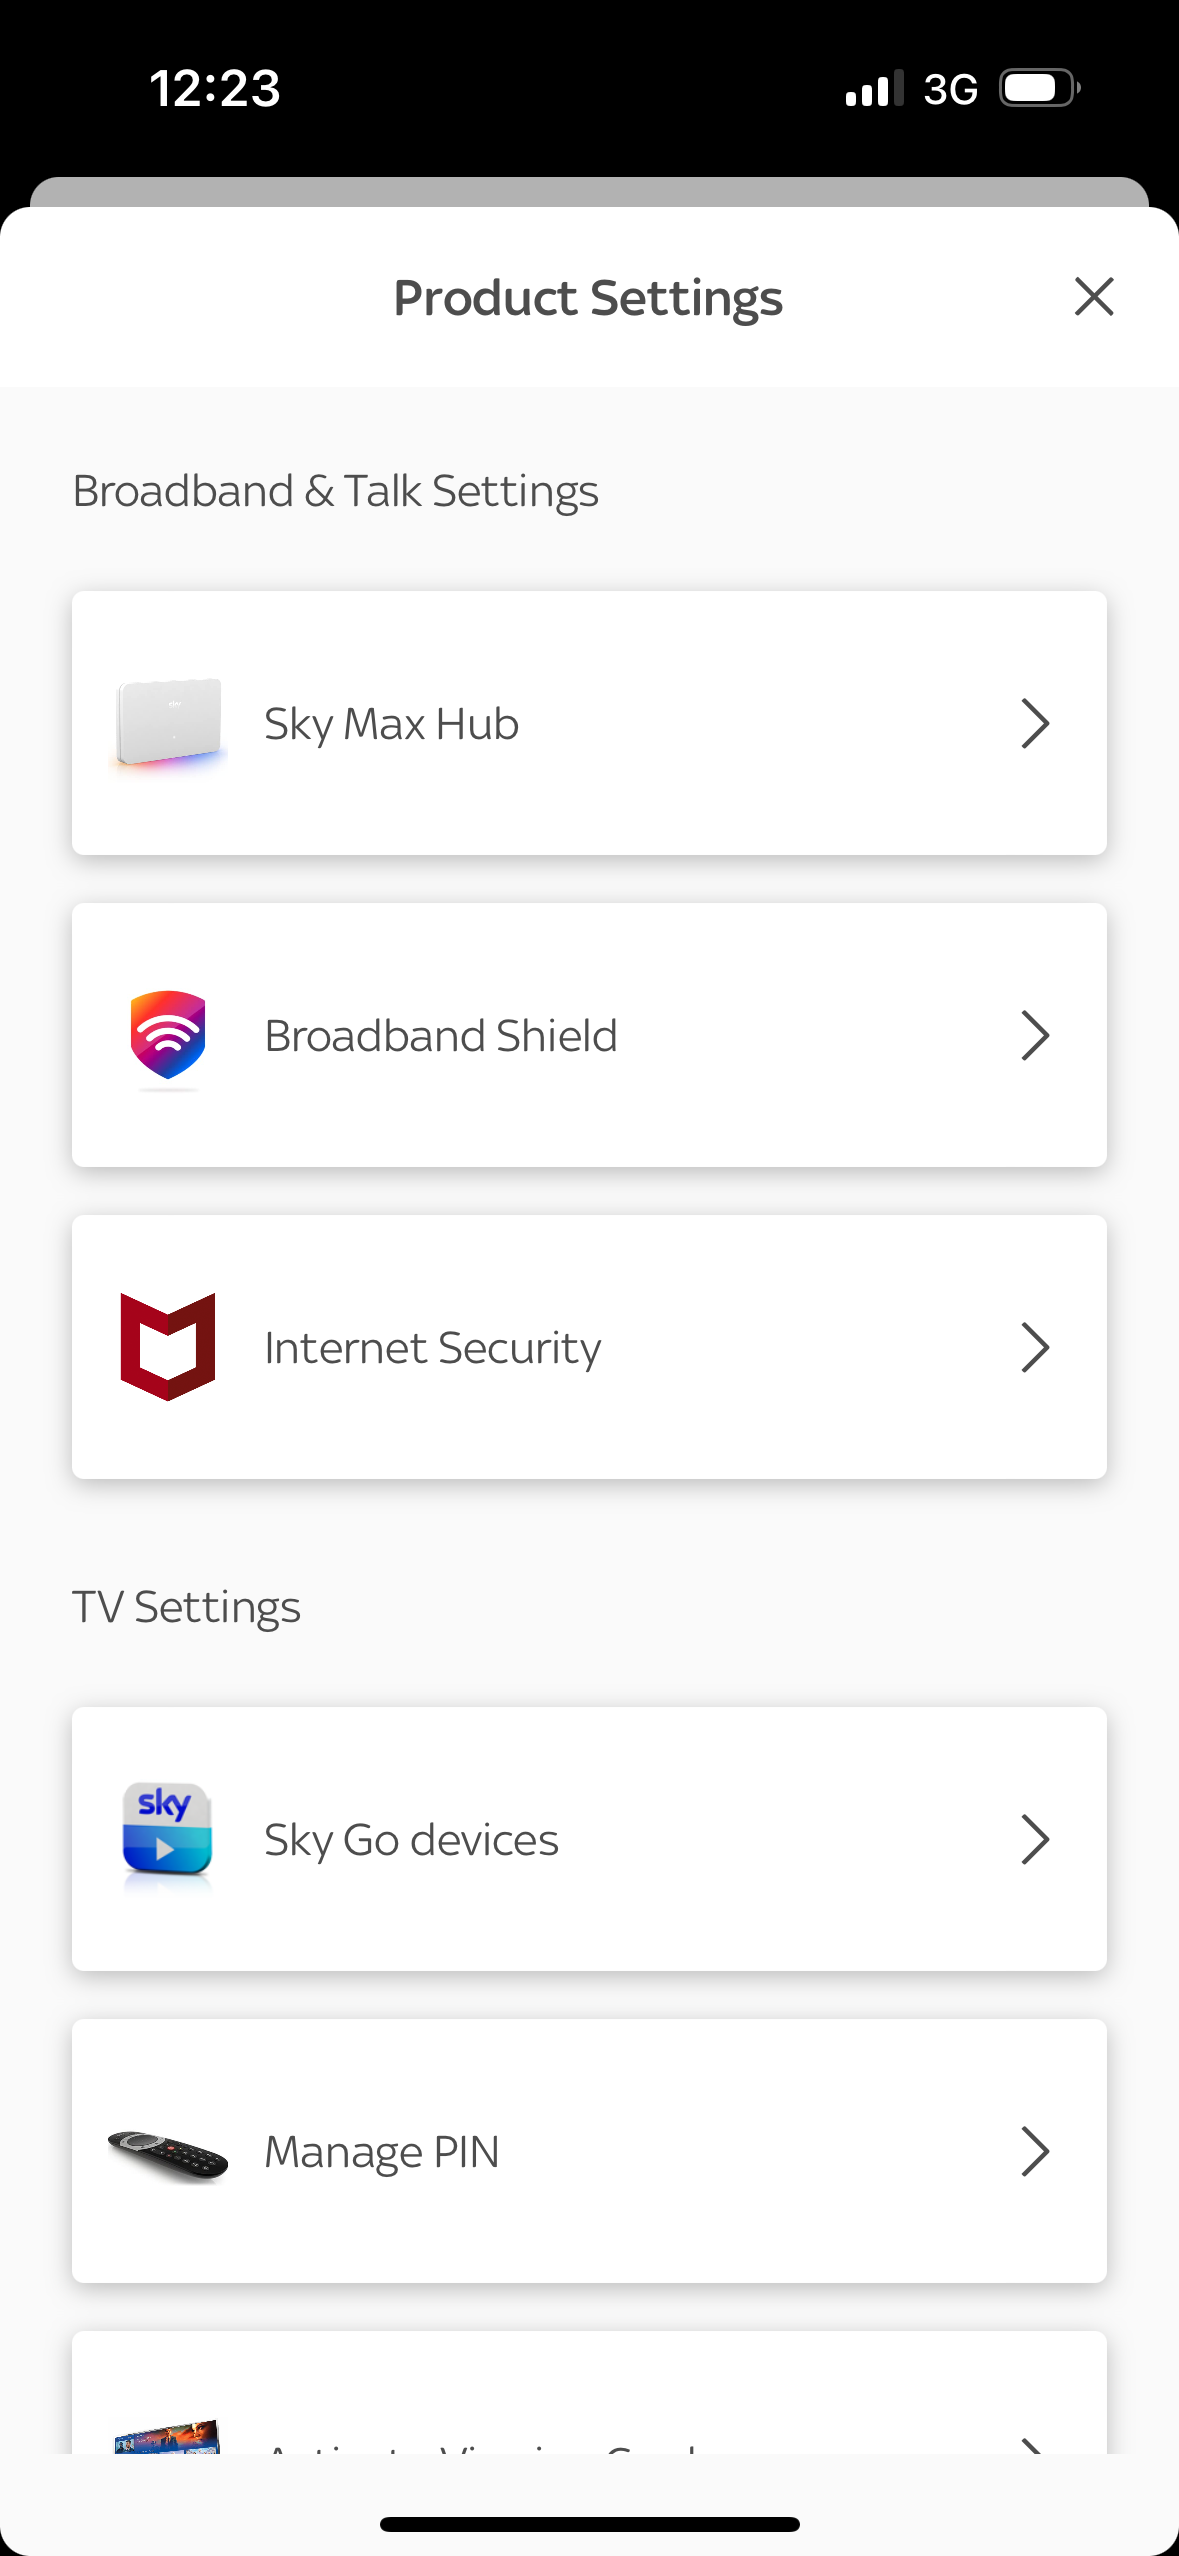The image size is (1179, 2556).
Task: Click the arrow beside Sky Go devices
Action: coord(1035,1839)
